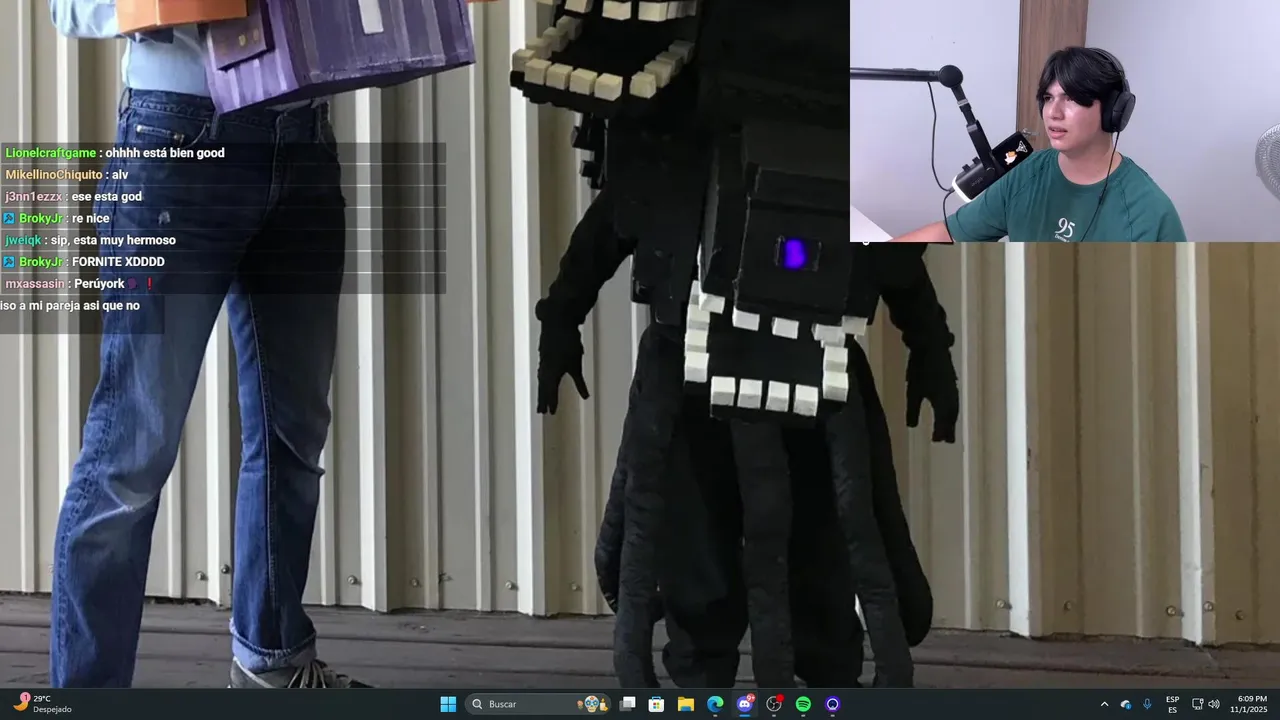1280x720 pixels.
Task: Select the chat text 'ohhhh está bien good'
Action: pos(165,153)
